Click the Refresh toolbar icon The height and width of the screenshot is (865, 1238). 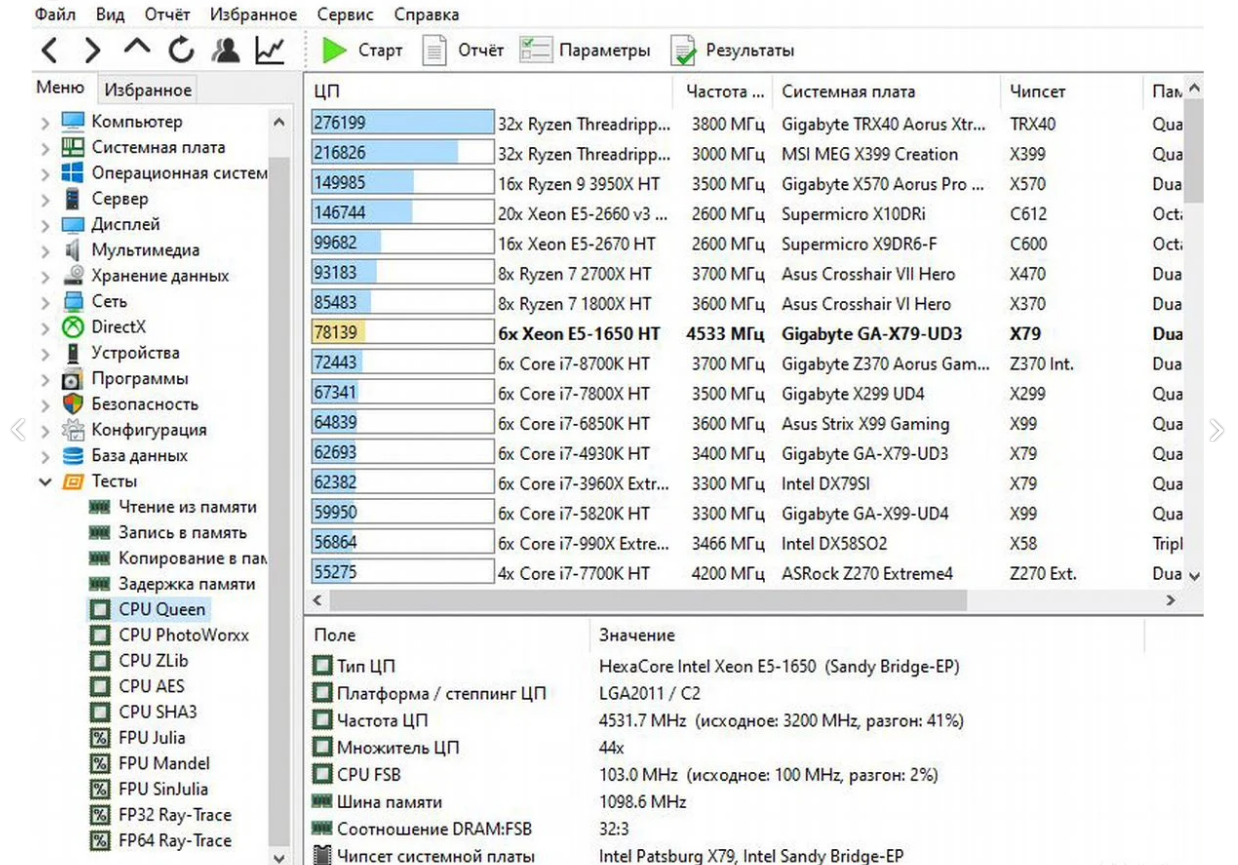[181, 50]
